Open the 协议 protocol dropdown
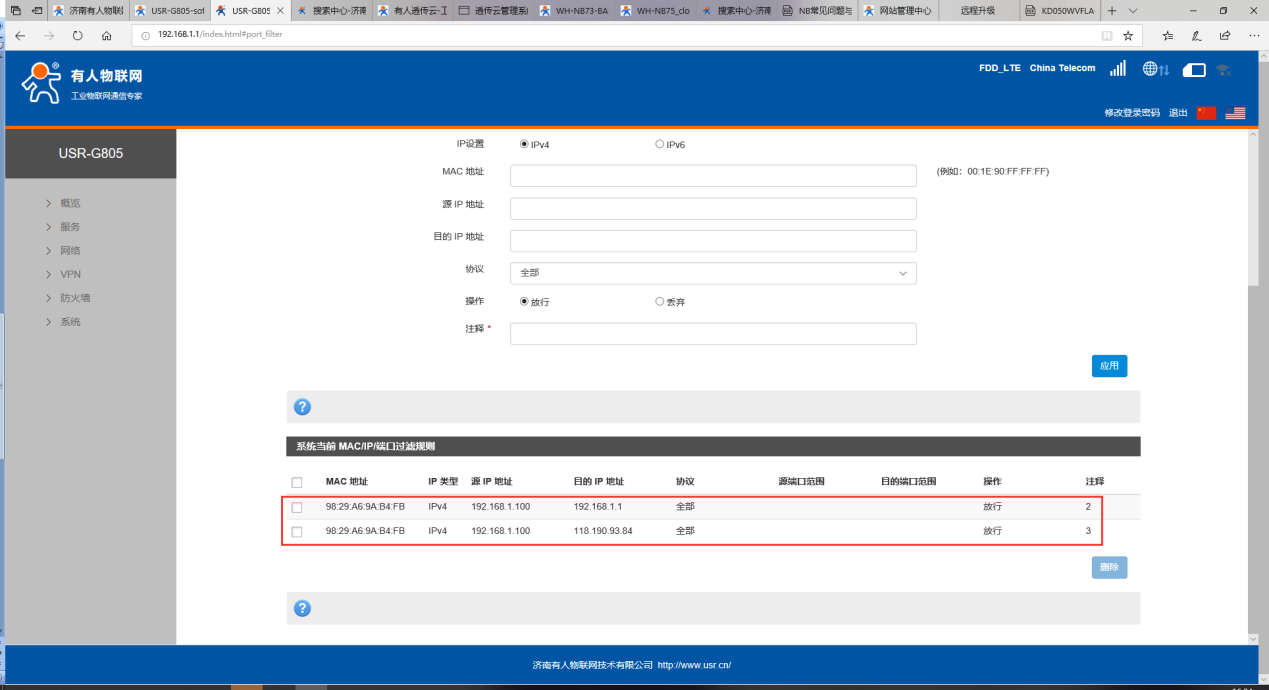Image resolution: width=1269 pixels, height=690 pixels. [713, 273]
